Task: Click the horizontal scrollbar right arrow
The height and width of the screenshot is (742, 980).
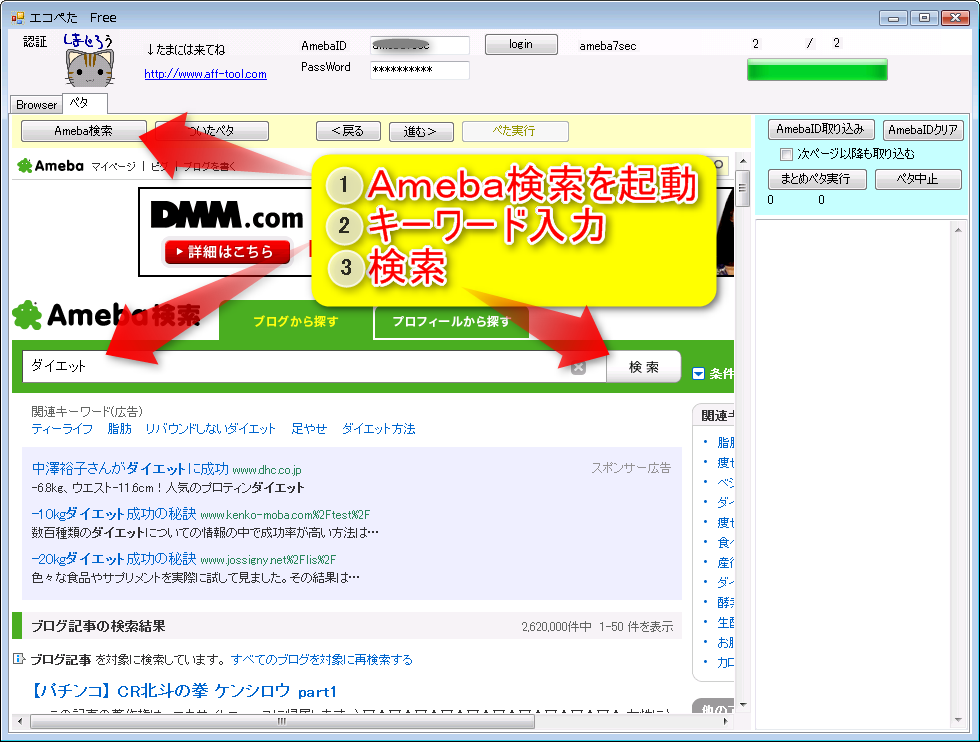Action: [726, 721]
